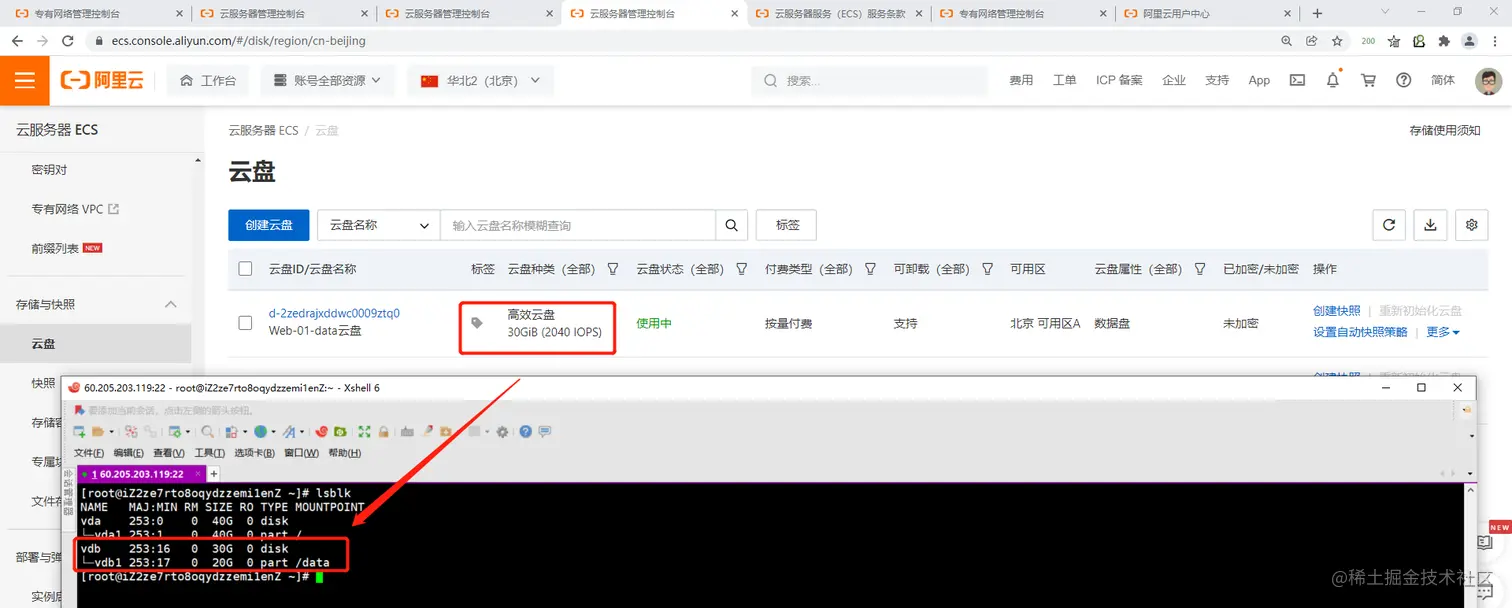The width and height of the screenshot is (1512, 608).
Task: Click the search magnifier beside disk name input
Action: pyautogui.click(x=732, y=225)
